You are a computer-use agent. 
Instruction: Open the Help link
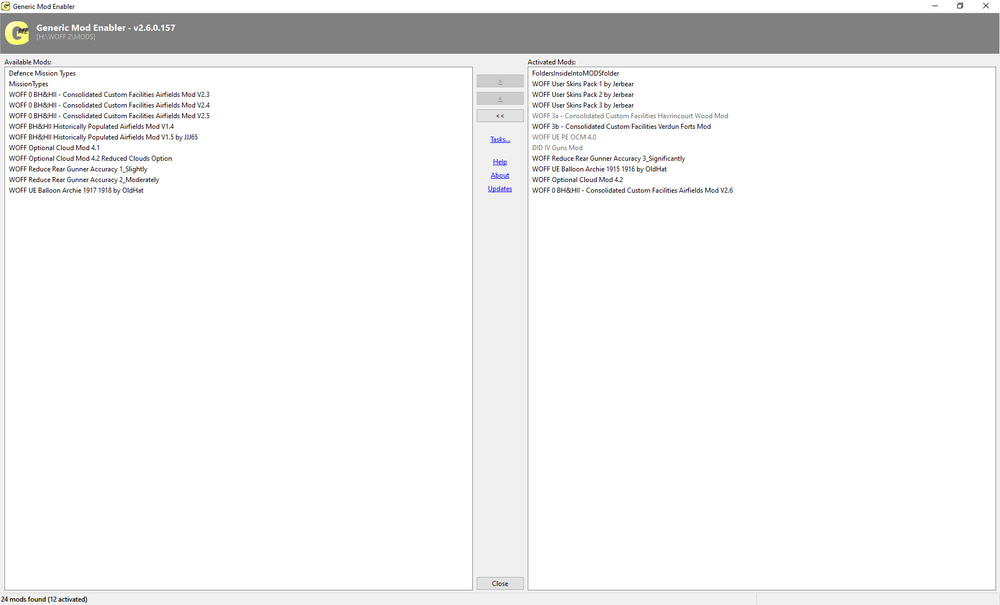point(500,162)
